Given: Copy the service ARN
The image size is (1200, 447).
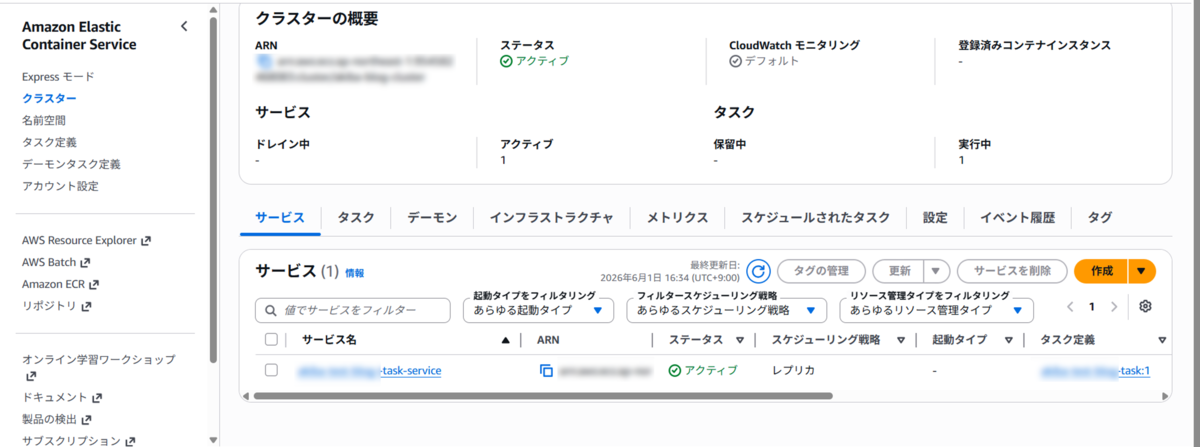Looking at the screenshot, I should click(x=546, y=371).
